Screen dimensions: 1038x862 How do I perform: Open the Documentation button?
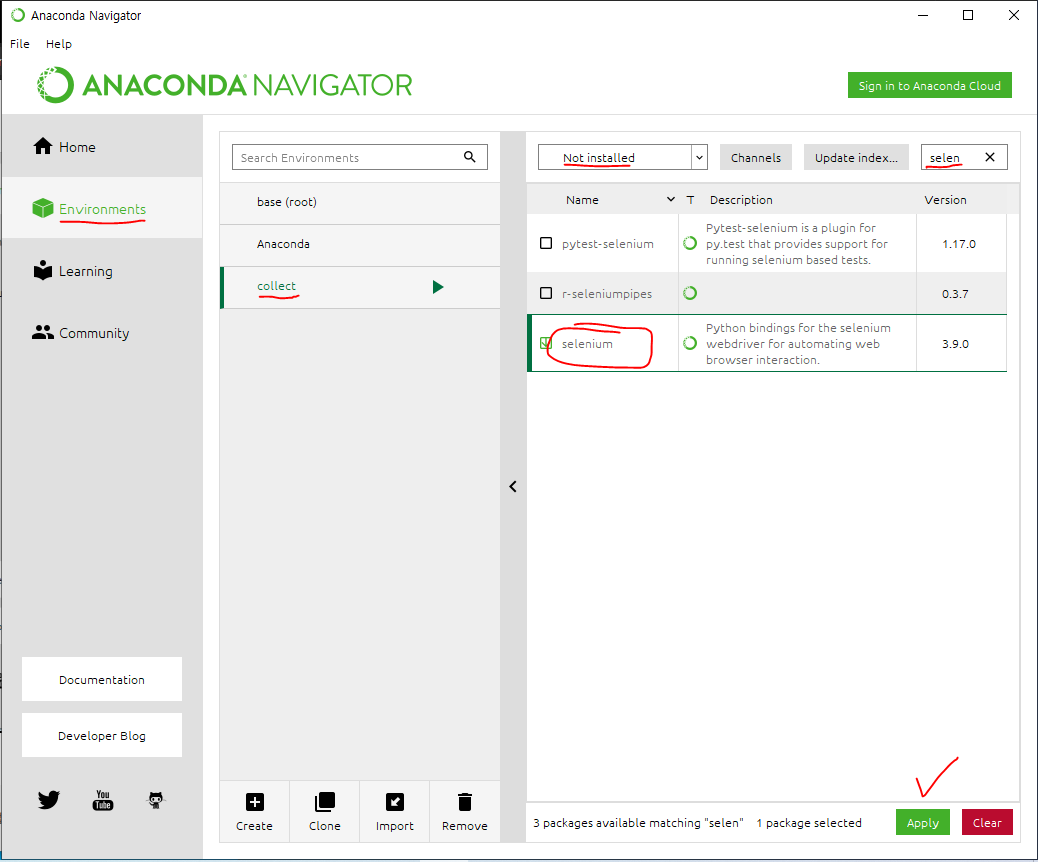point(102,679)
